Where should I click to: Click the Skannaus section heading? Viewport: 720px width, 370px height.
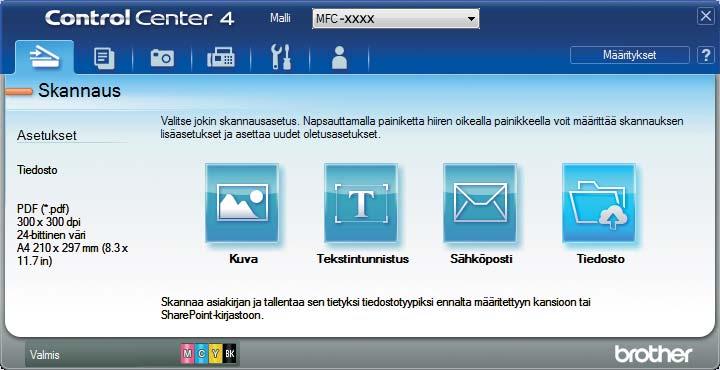pyautogui.click(x=79, y=91)
